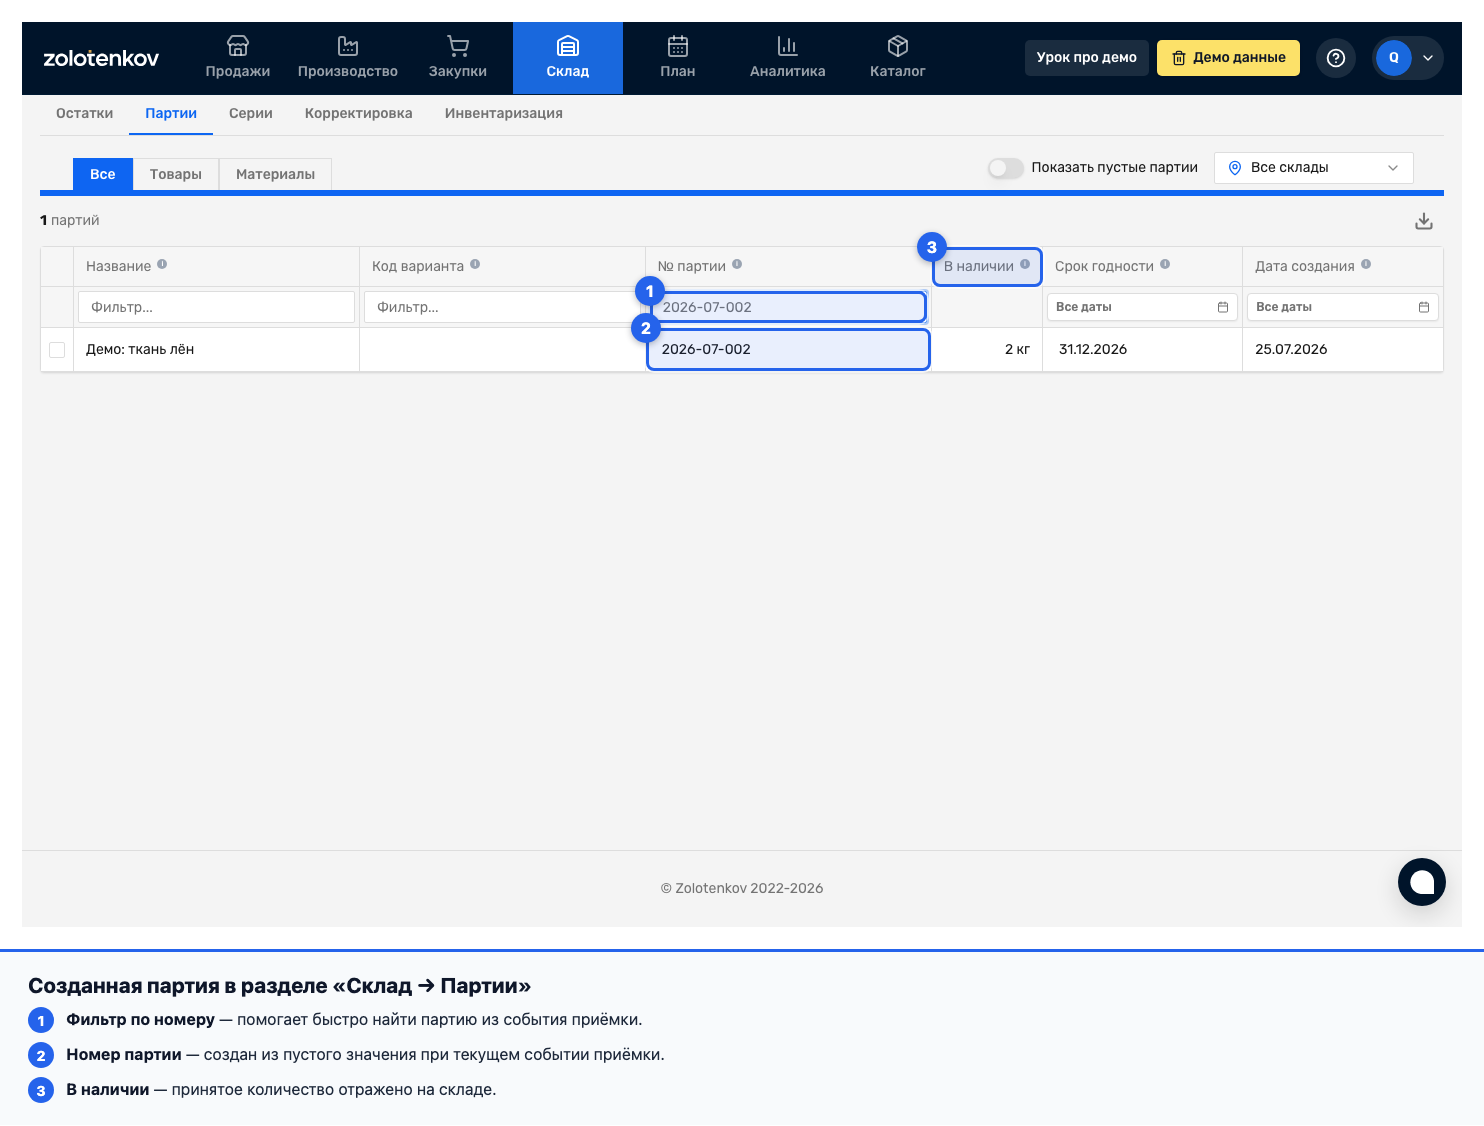Click the В наличии column header
Viewport: 1484px width, 1126px height.
pos(987,266)
